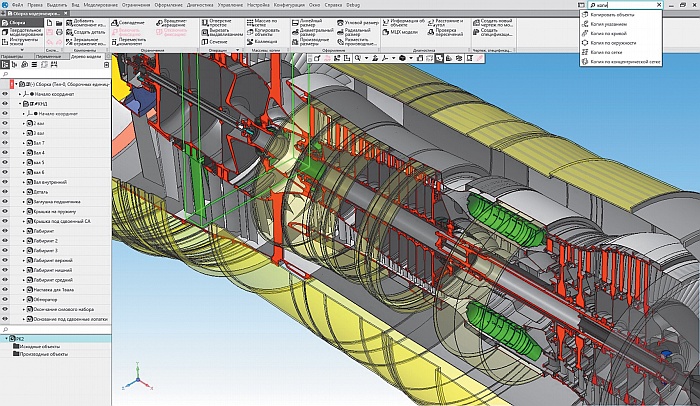Collapse the top Сборка root node

14,84
